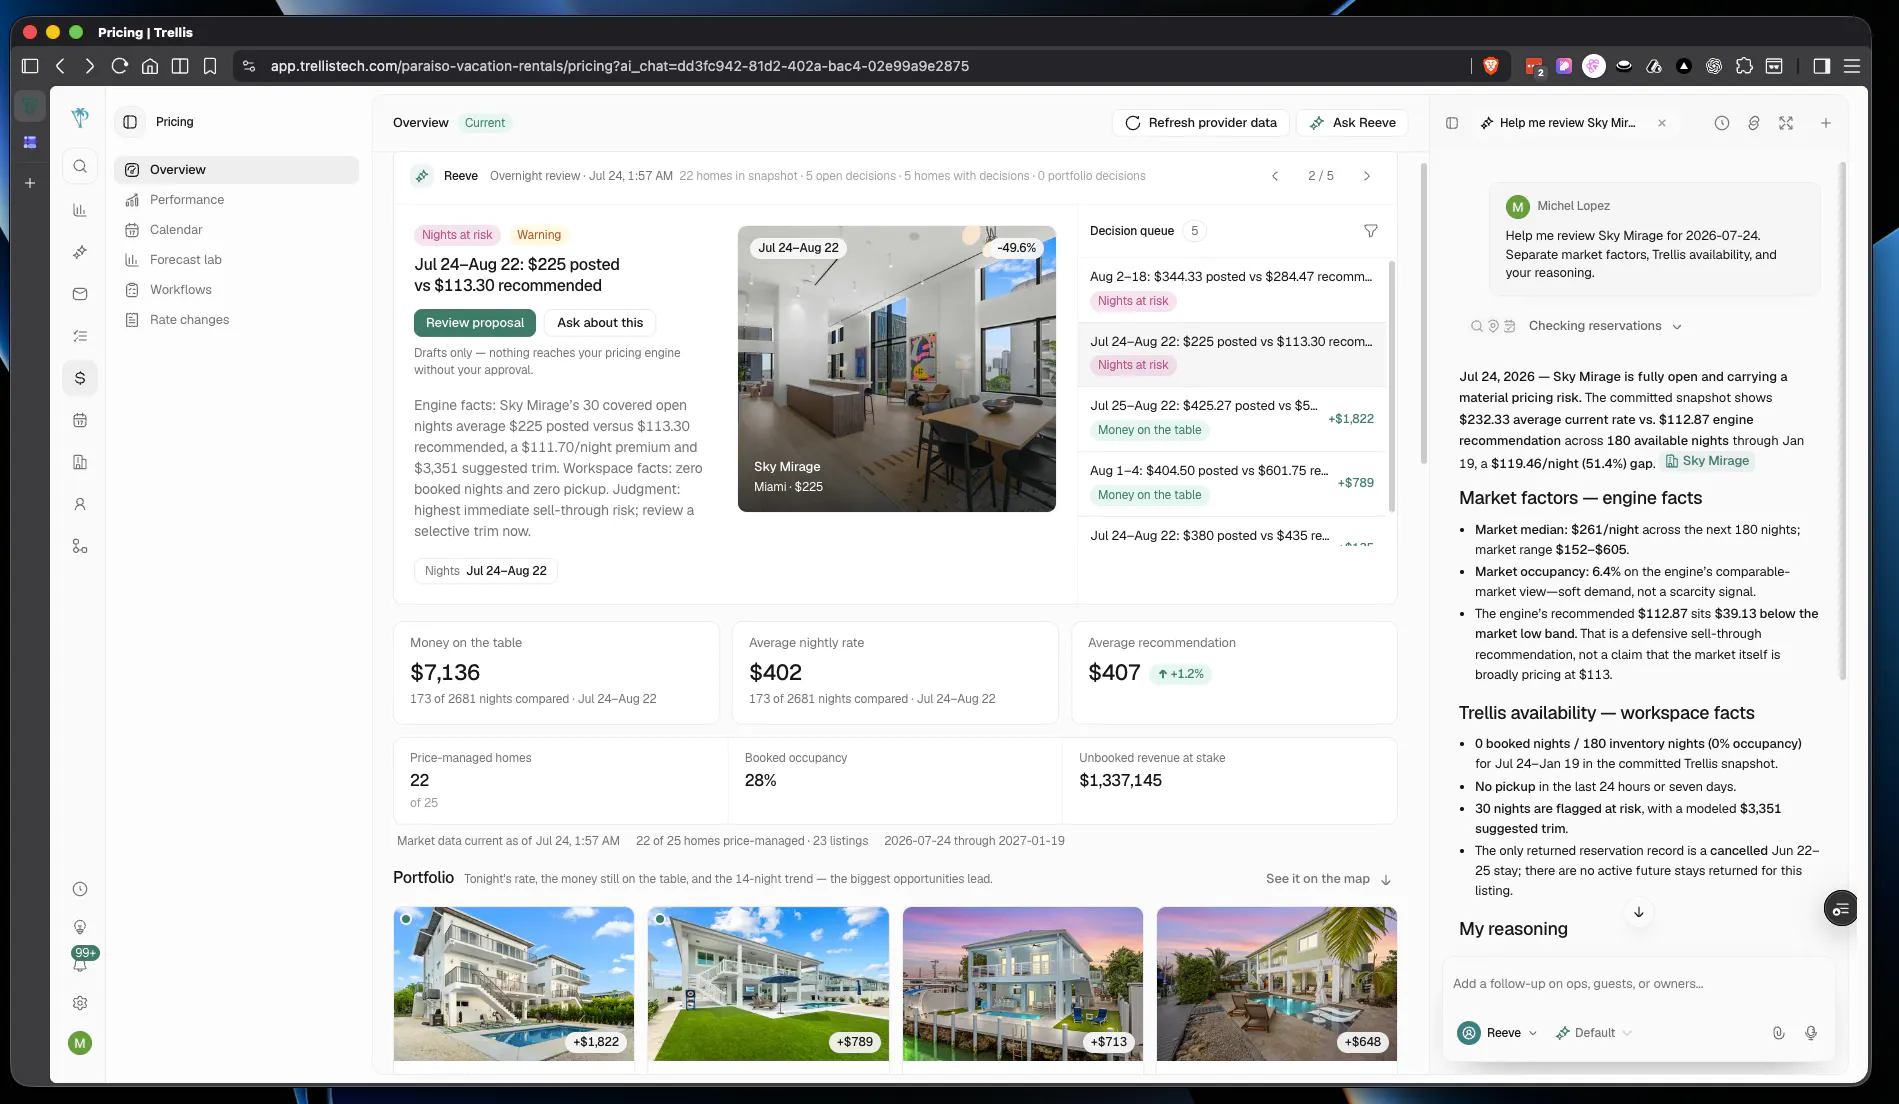The height and width of the screenshot is (1104, 1899).
Task: Click the chat follow-up input field
Action: (1638, 984)
